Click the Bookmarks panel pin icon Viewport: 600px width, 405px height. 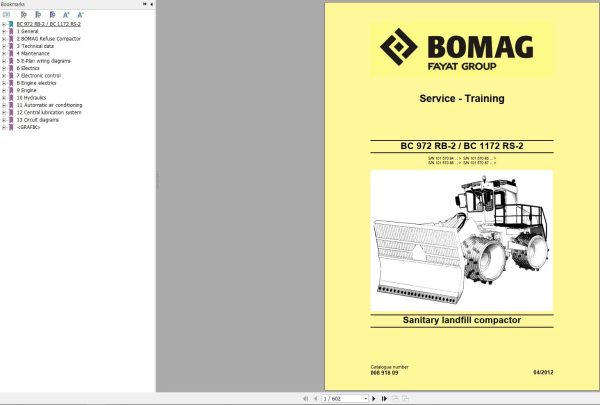[x=145, y=4]
